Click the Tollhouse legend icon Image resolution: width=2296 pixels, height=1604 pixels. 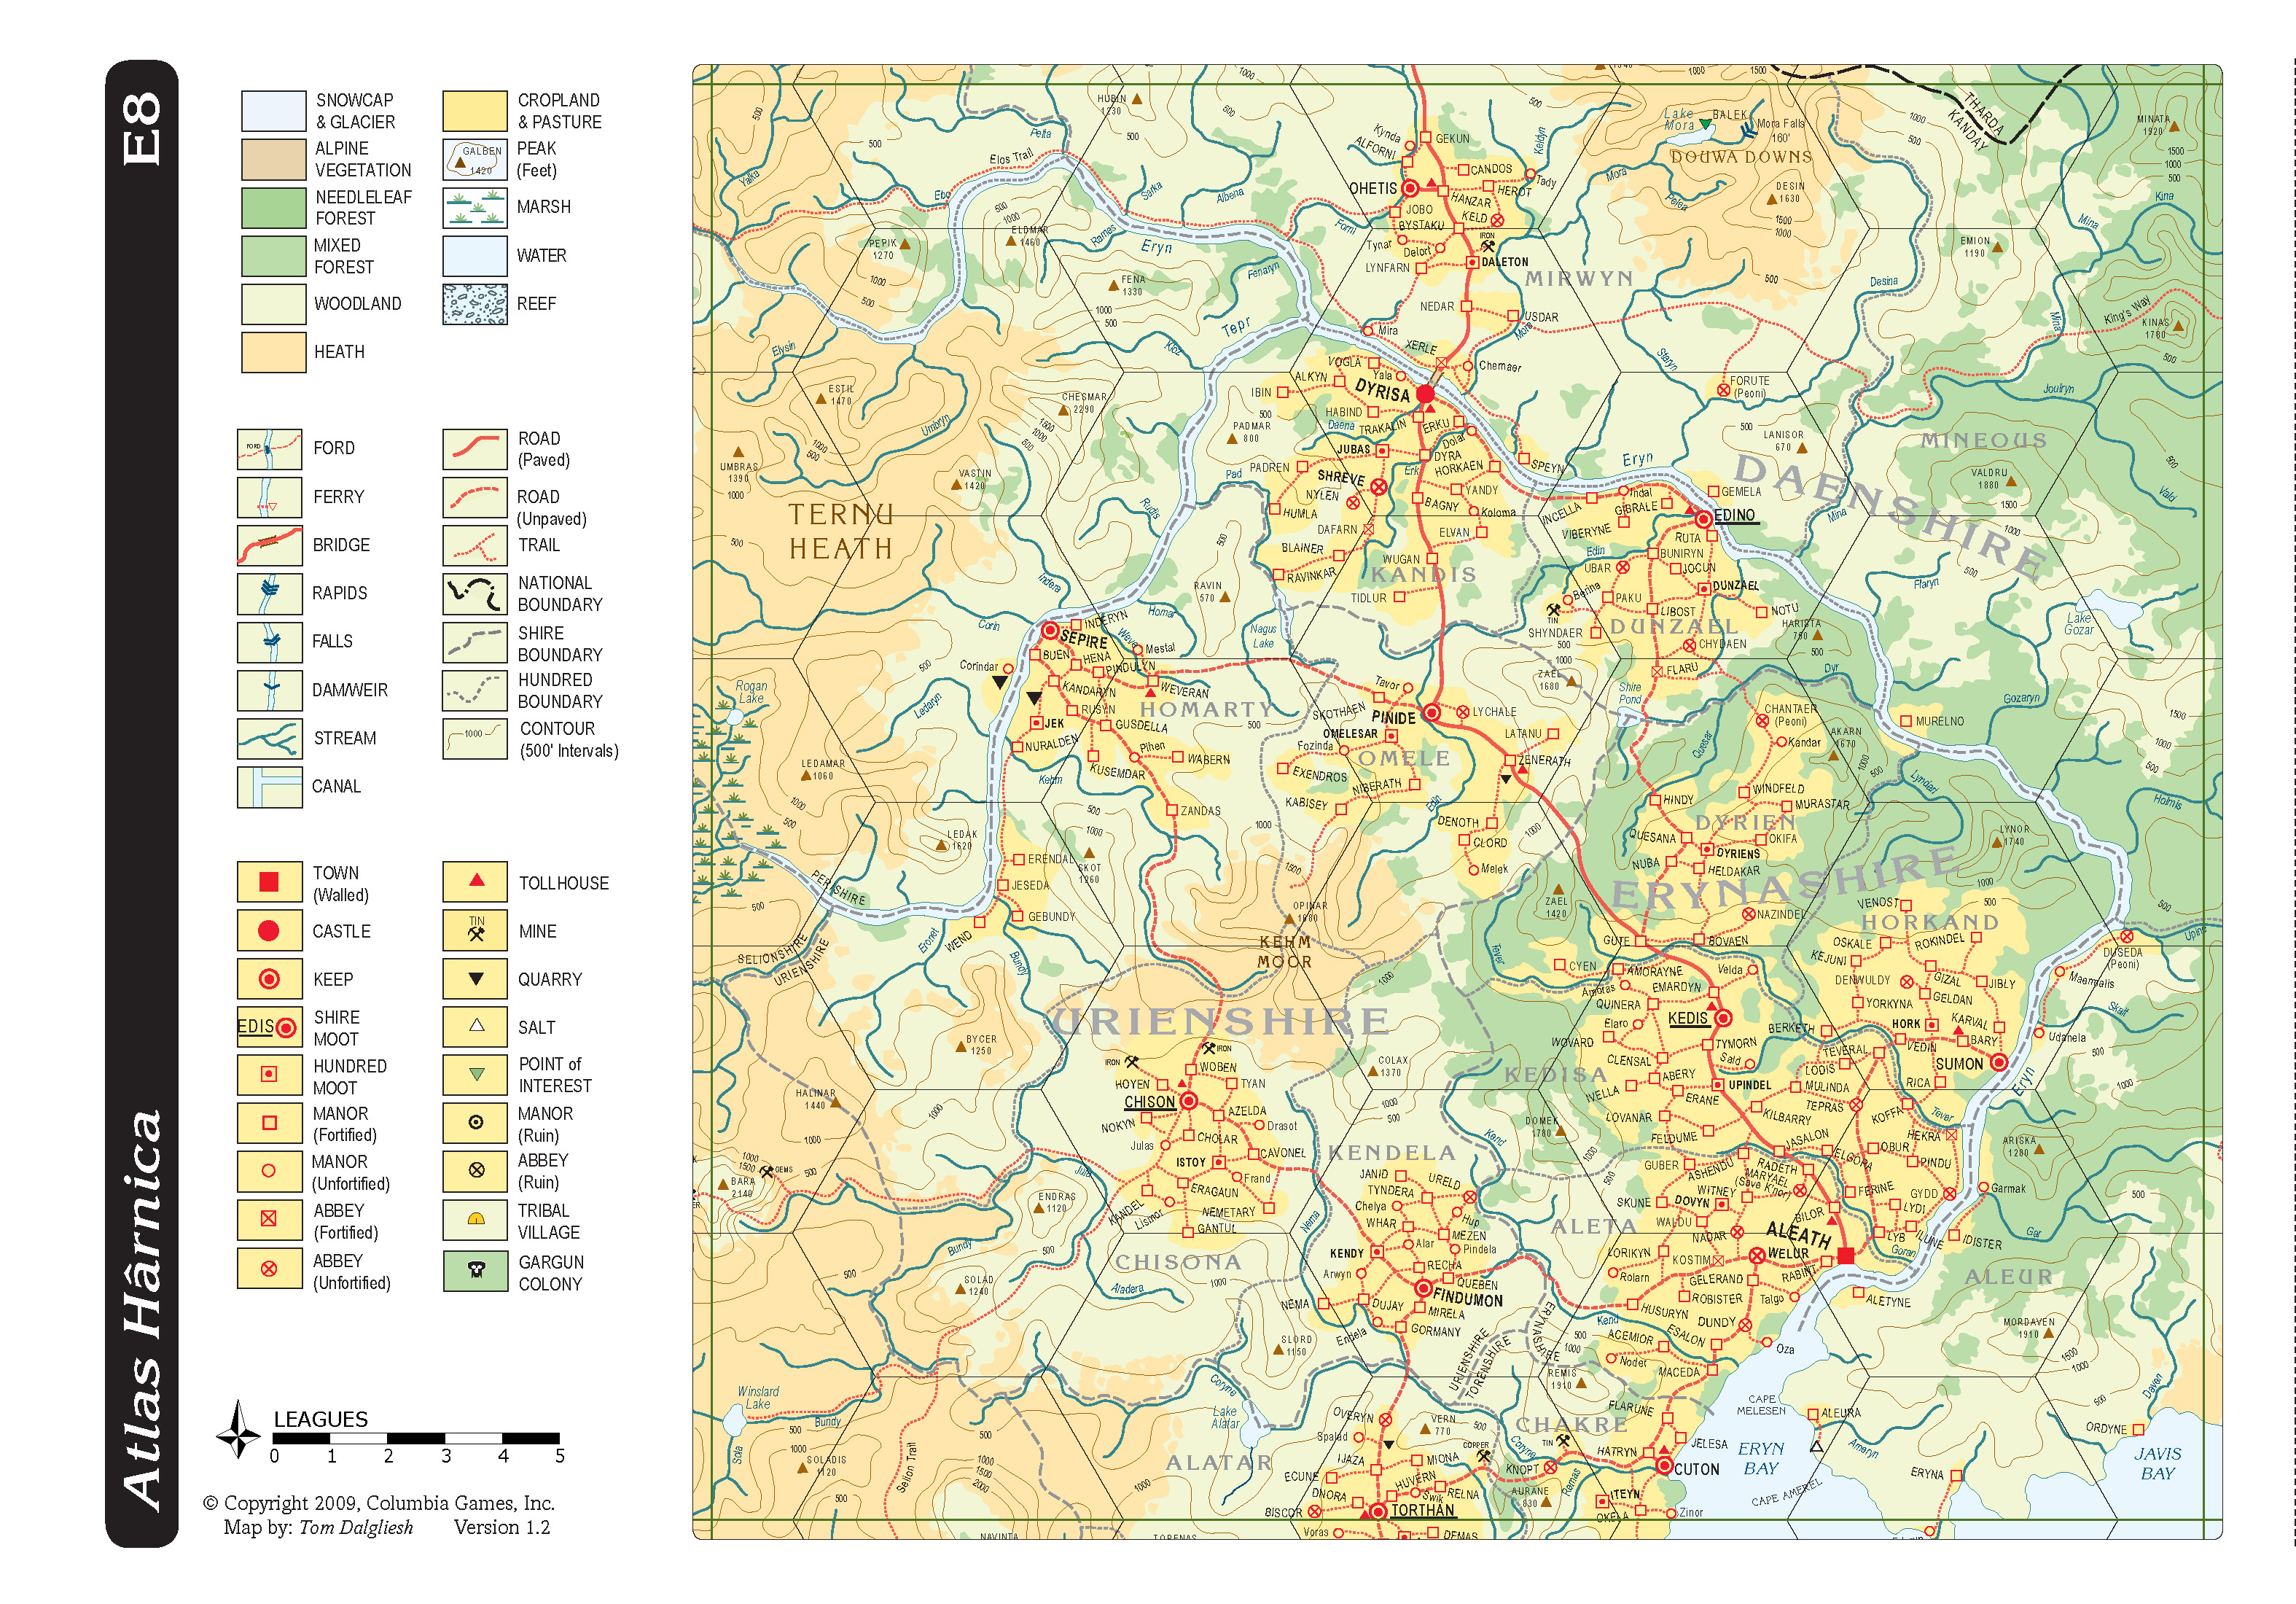click(476, 882)
